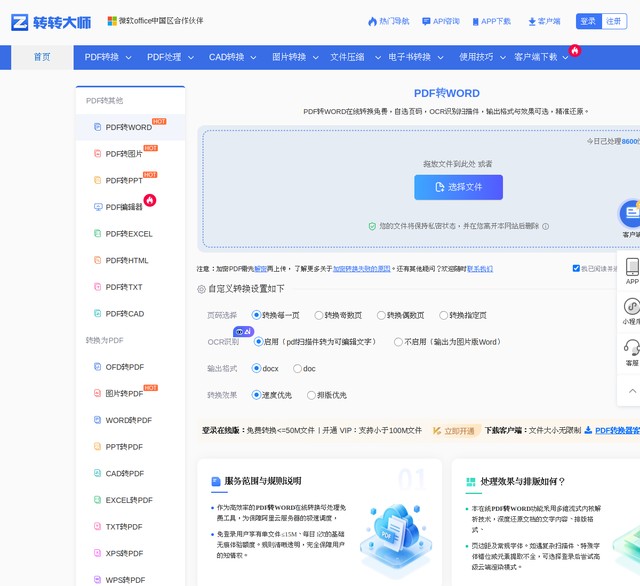Go to the 首页 tab
The width and height of the screenshot is (640, 586).
pyautogui.click(x=42, y=57)
